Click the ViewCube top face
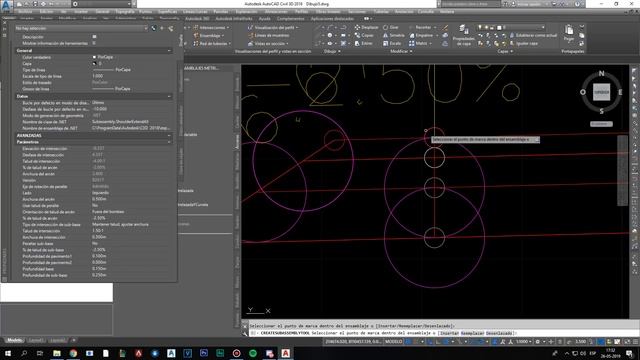Image resolution: width=640 pixels, height=360 pixels. tap(601, 92)
